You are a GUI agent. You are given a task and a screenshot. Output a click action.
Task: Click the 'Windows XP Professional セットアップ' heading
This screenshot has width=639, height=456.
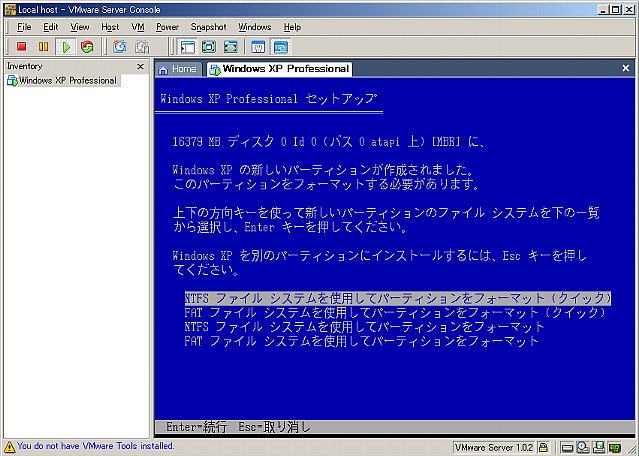(x=269, y=99)
